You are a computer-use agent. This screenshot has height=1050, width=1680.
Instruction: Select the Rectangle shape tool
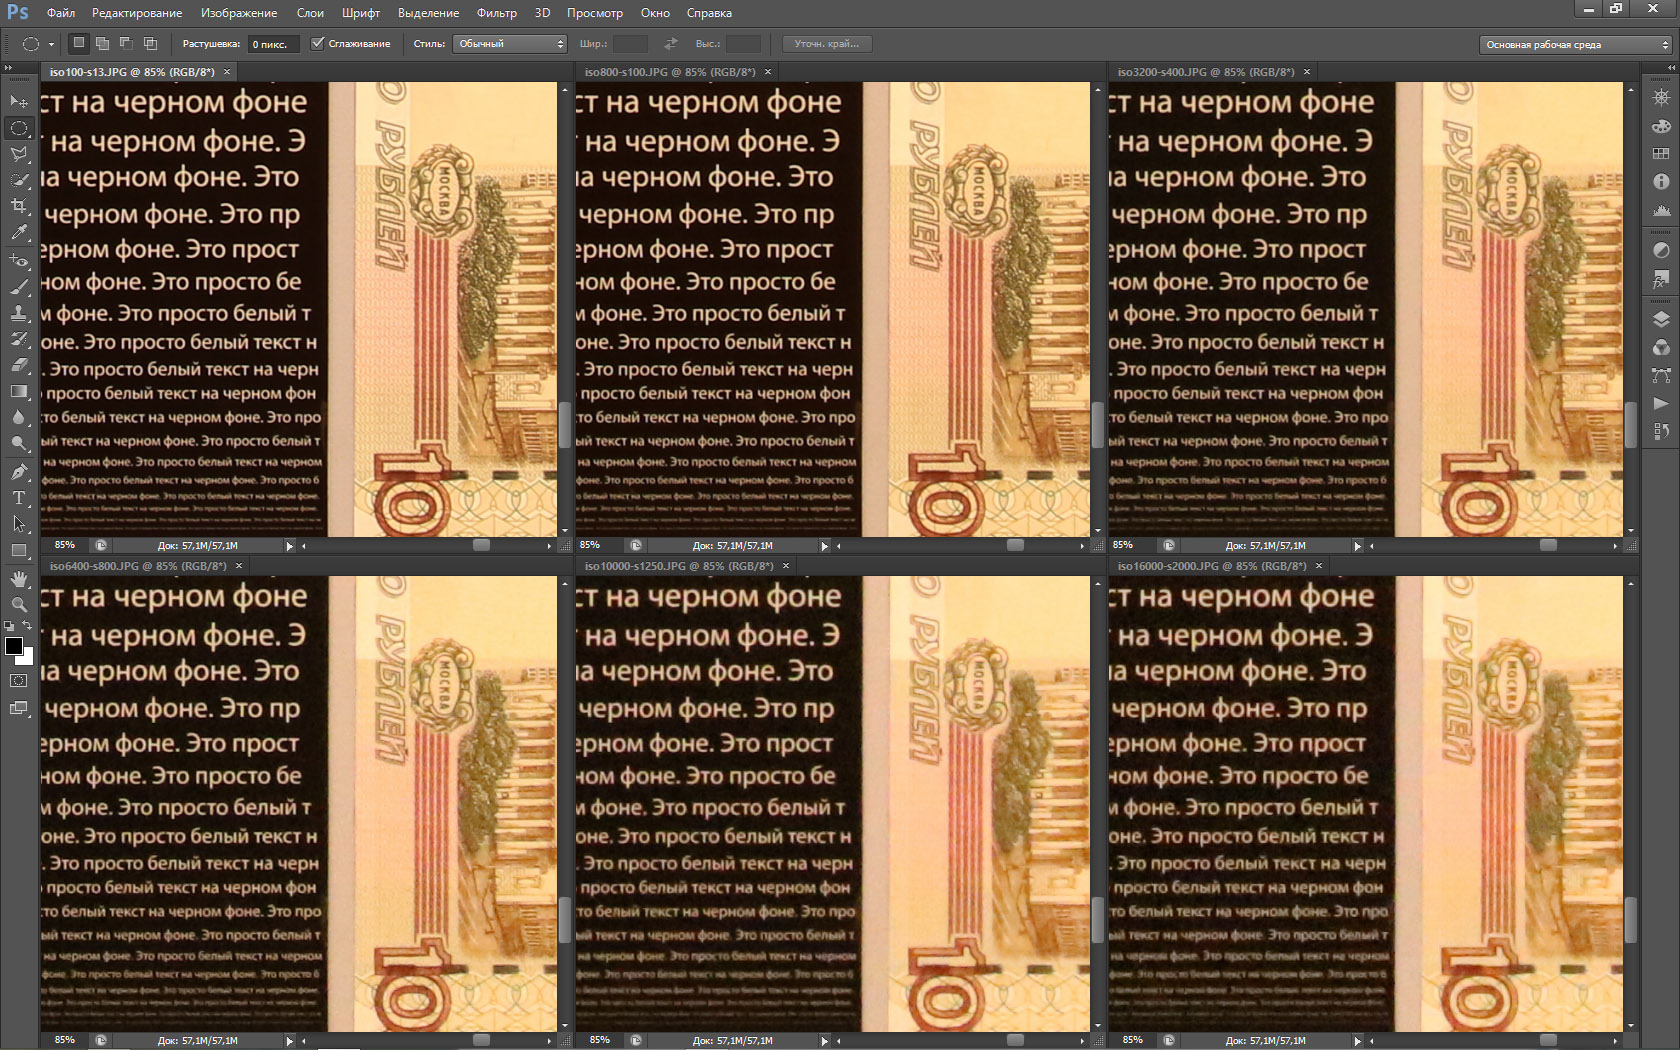pyautogui.click(x=19, y=550)
